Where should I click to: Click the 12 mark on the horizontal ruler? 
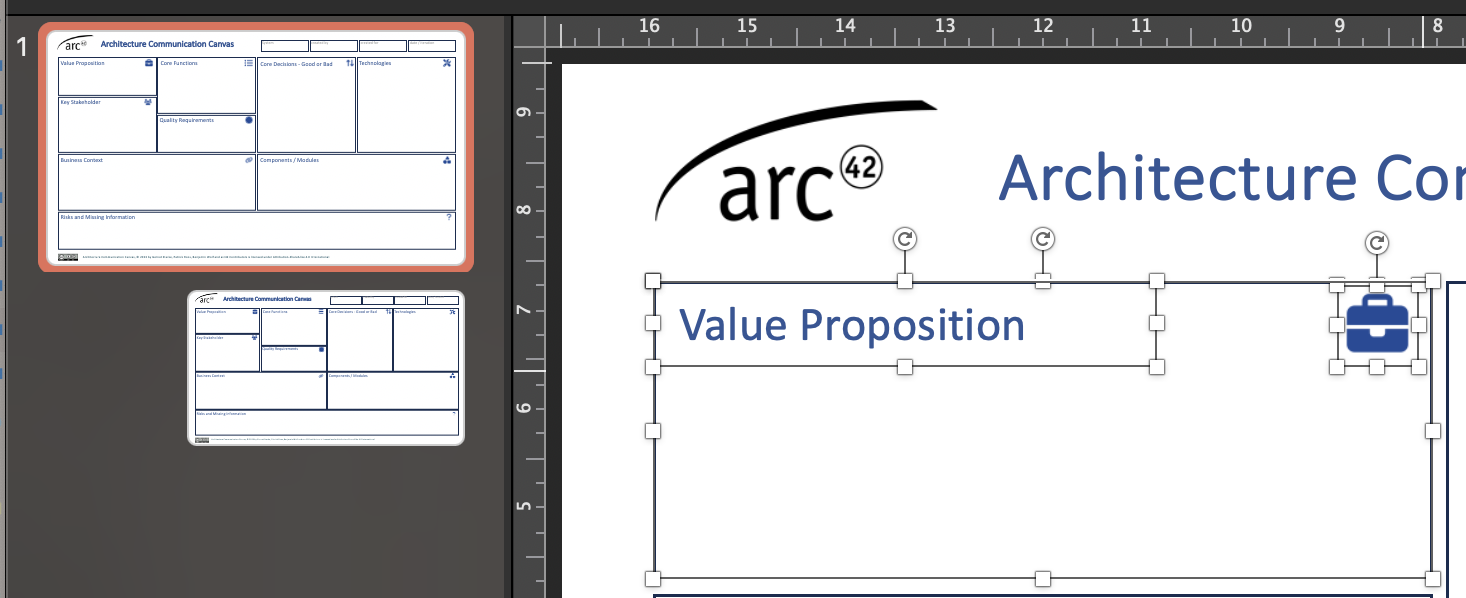pyautogui.click(x=1043, y=26)
